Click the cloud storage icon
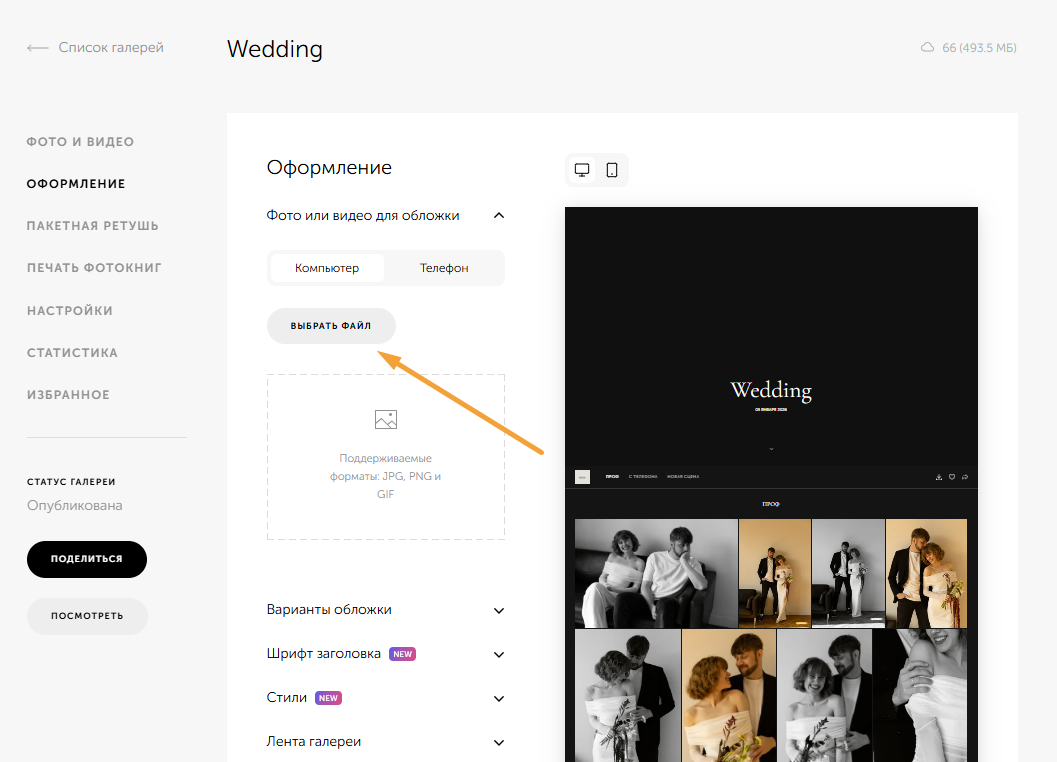This screenshot has height=762, width=1057. [928, 47]
